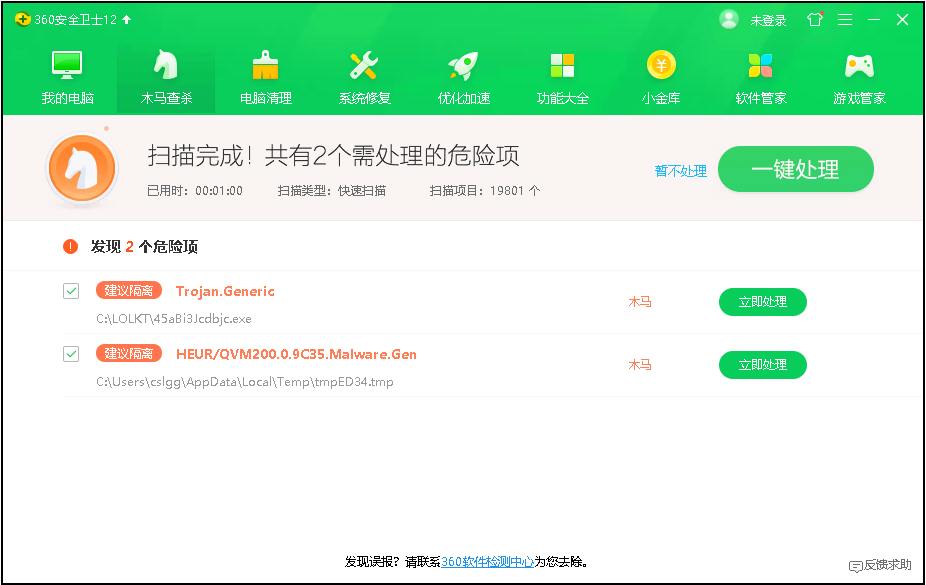Screen dimensions: 926x585
Task: Click the horse scan logo icon
Action: (x=81, y=168)
